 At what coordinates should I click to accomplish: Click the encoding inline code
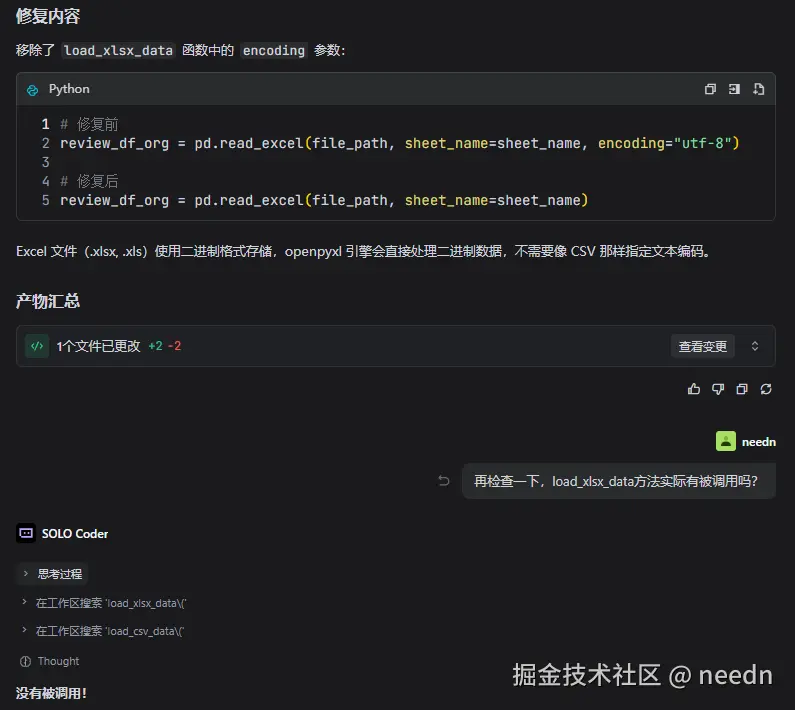click(274, 51)
